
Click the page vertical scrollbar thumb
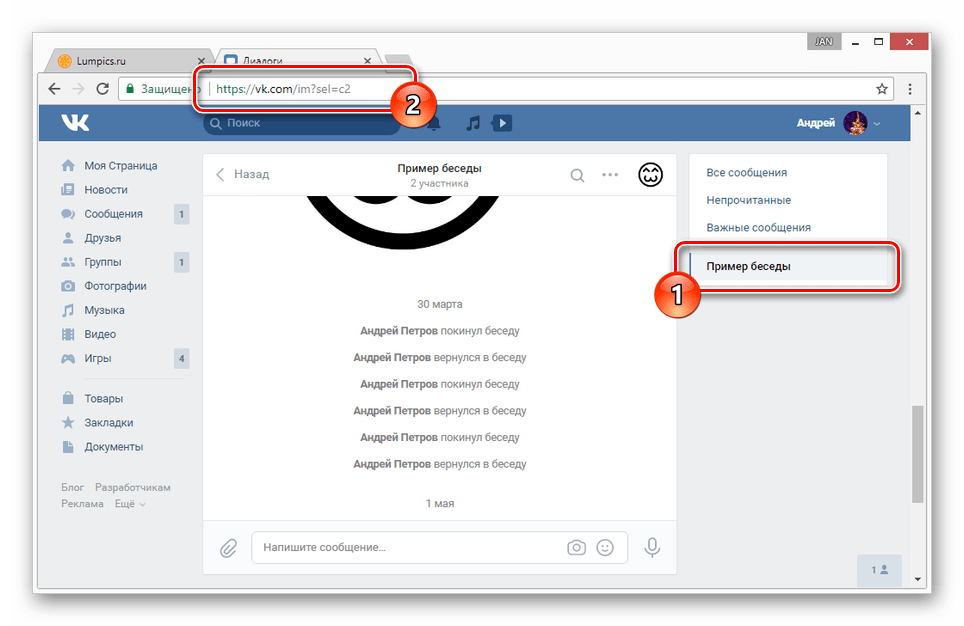point(918,455)
